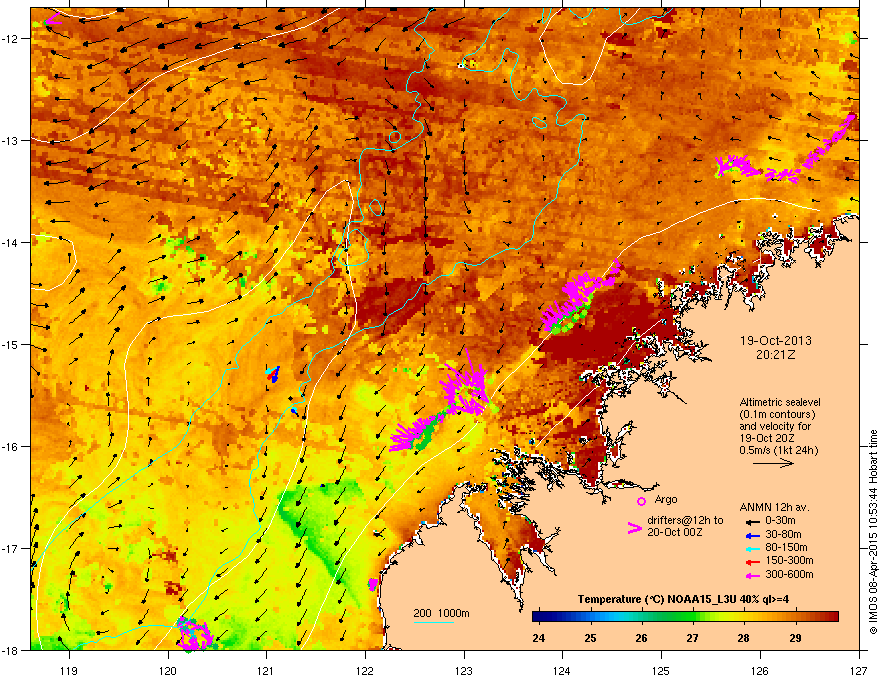The height and width of the screenshot is (680, 880).
Task: Click the '30-80m' depth label
Action: [783, 534]
